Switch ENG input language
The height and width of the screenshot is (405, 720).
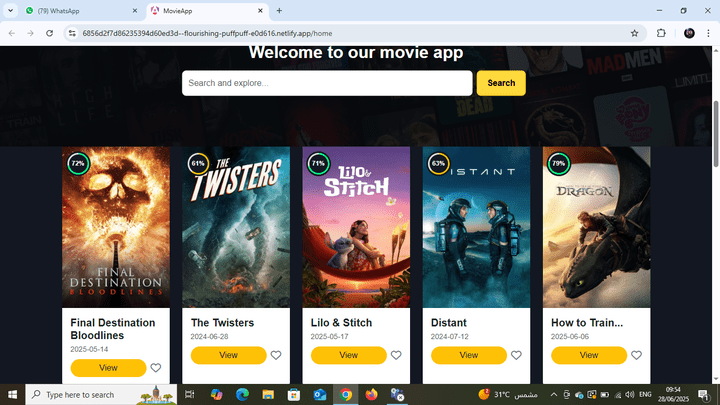(x=645, y=394)
